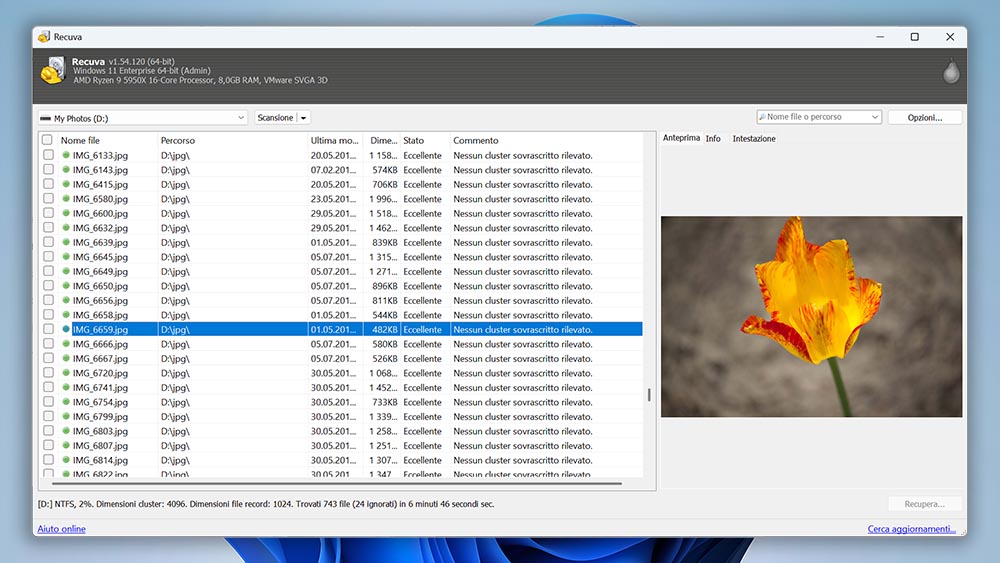Click the green status dot for IMG_6720.jpg
This screenshot has width=1000, height=563.
pos(66,373)
